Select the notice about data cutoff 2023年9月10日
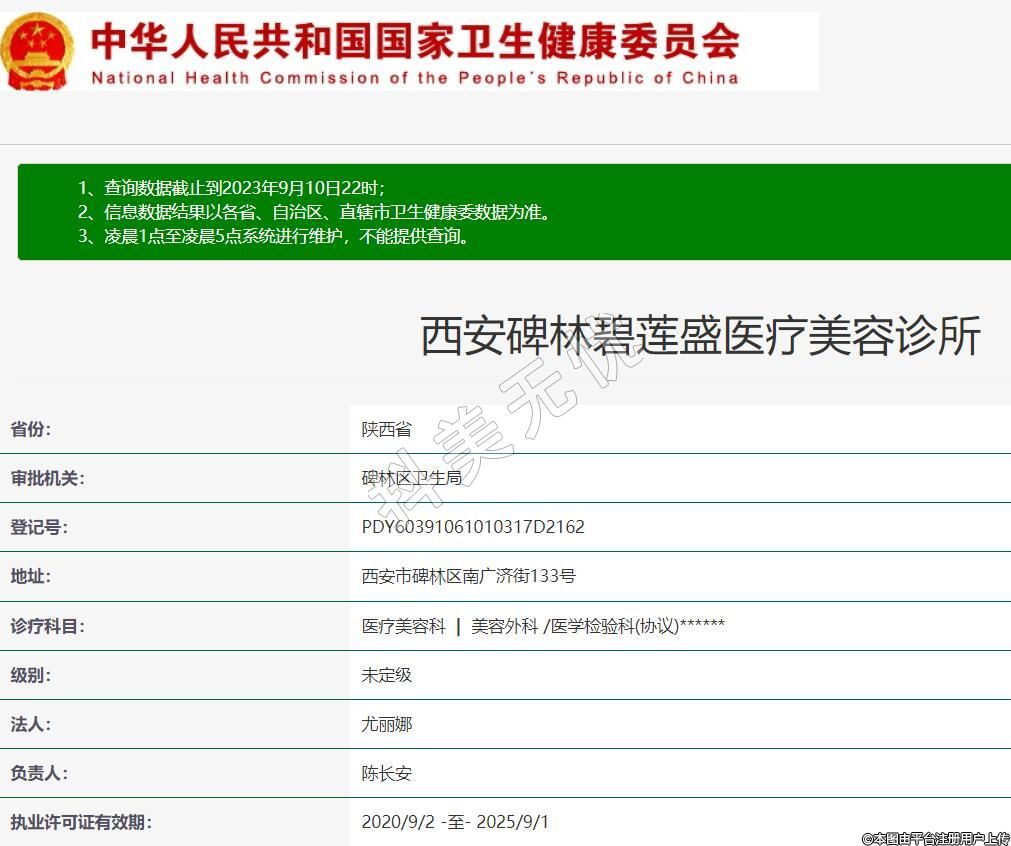 (232, 188)
